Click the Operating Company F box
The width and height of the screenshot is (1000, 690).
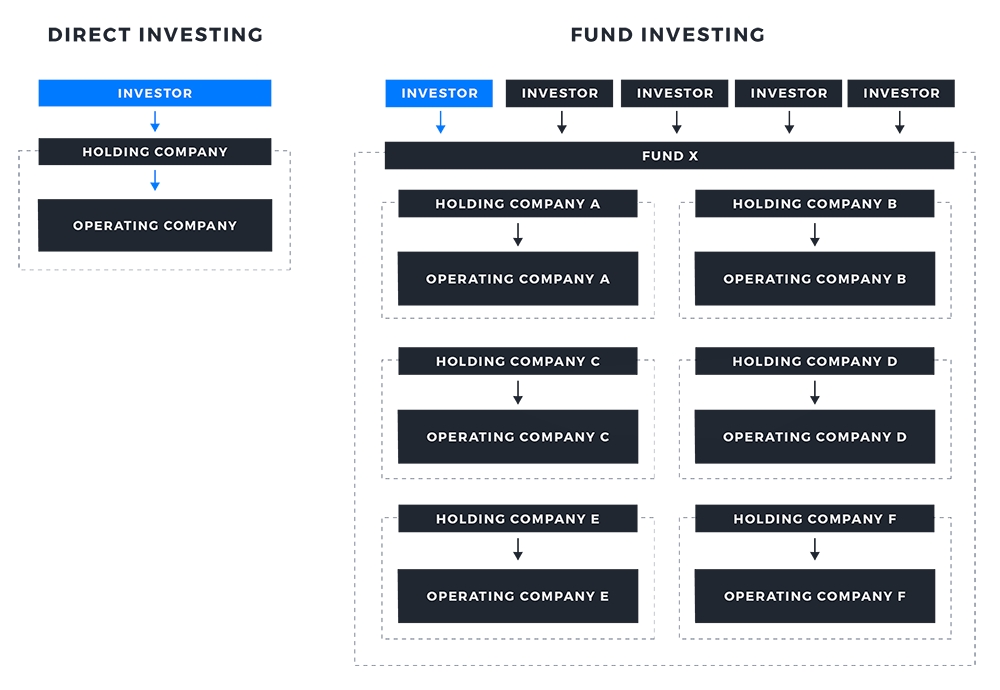point(815,596)
